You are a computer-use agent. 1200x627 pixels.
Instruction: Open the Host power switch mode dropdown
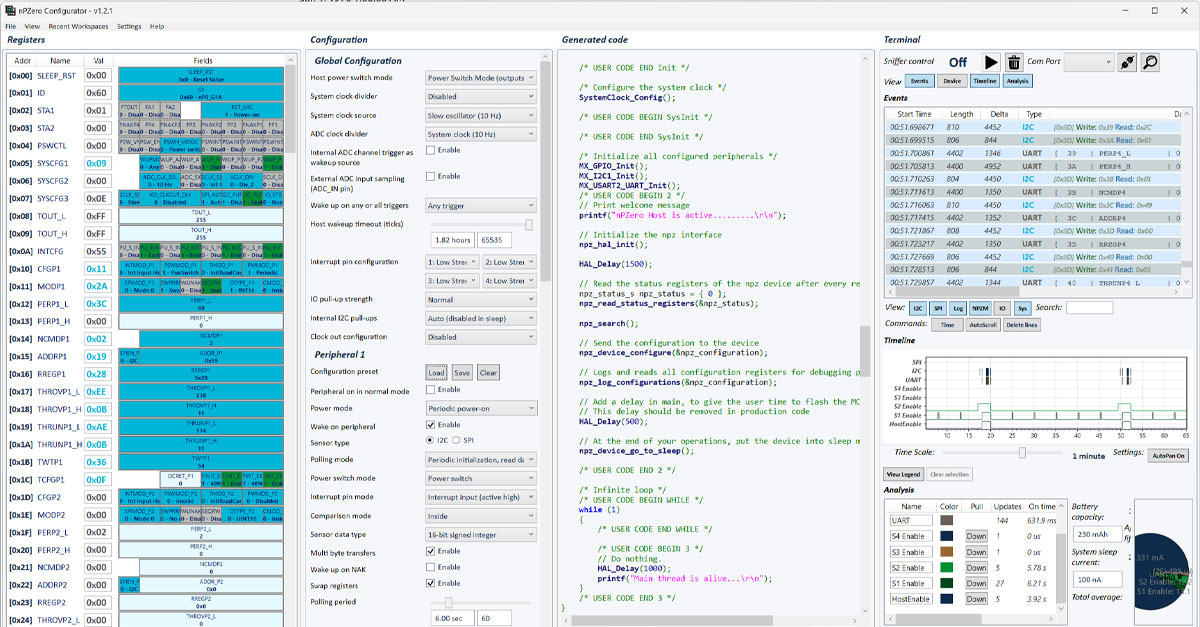point(480,78)
